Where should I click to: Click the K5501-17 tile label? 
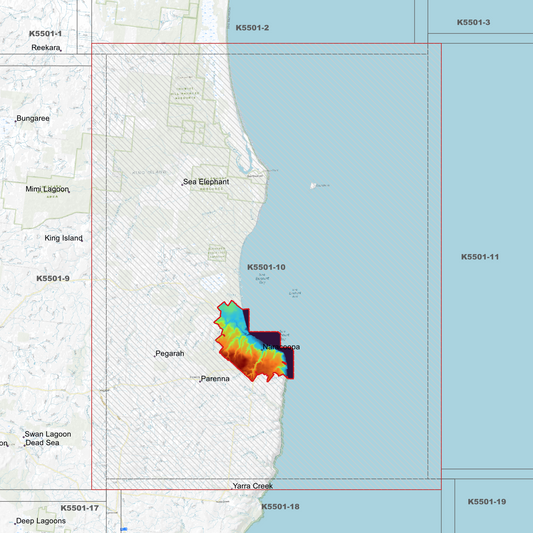[x=80, y=508]
